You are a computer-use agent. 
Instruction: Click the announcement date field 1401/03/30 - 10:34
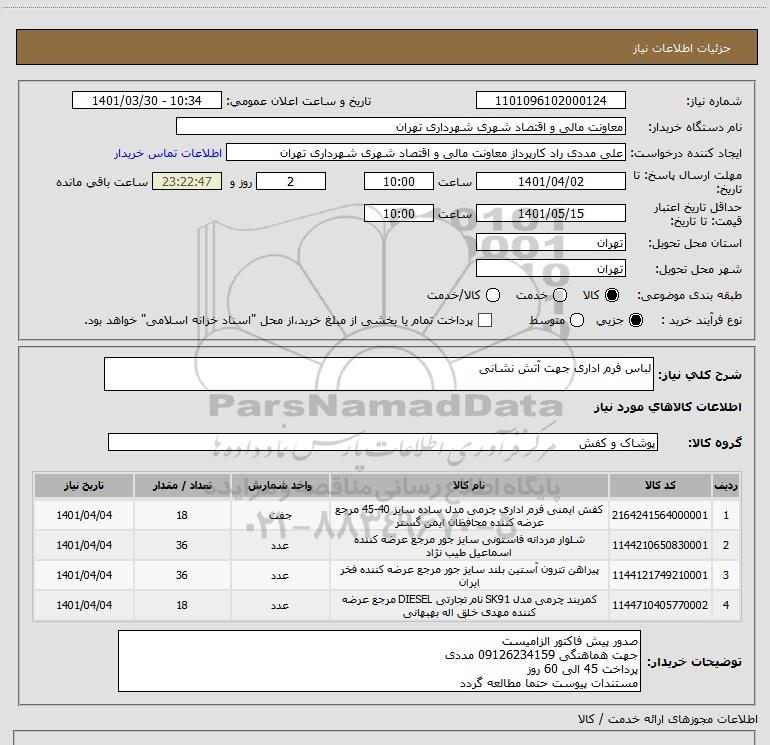click(147, 101)
